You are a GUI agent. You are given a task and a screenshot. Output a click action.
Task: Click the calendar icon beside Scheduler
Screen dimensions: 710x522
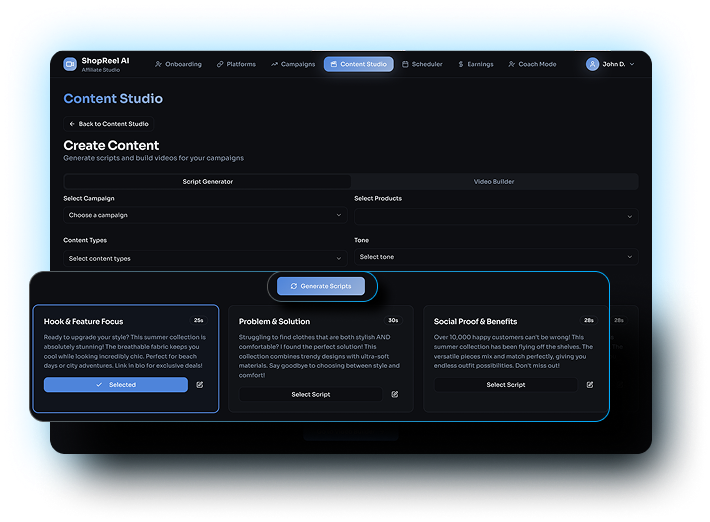coord(405,64)
